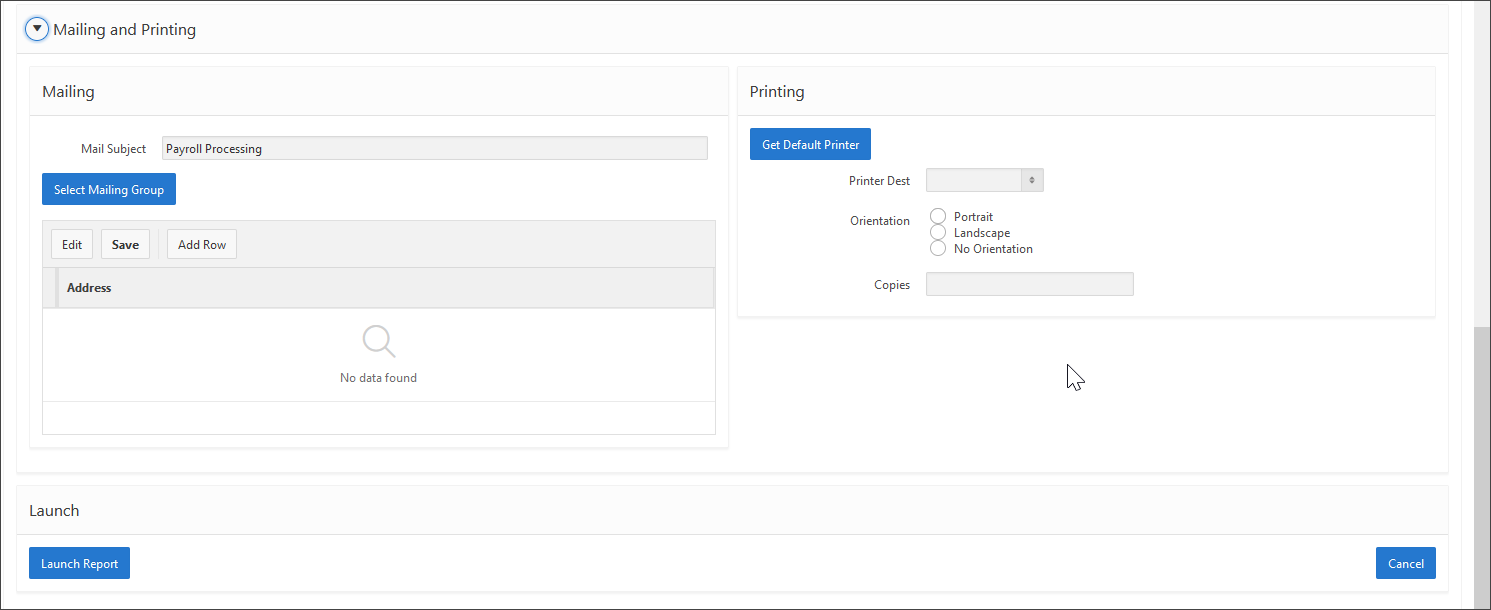Image resolution: width=1491 pixels, height=610 pixels.
Task: Click the Copies input field
Action: pos(1029,285)
